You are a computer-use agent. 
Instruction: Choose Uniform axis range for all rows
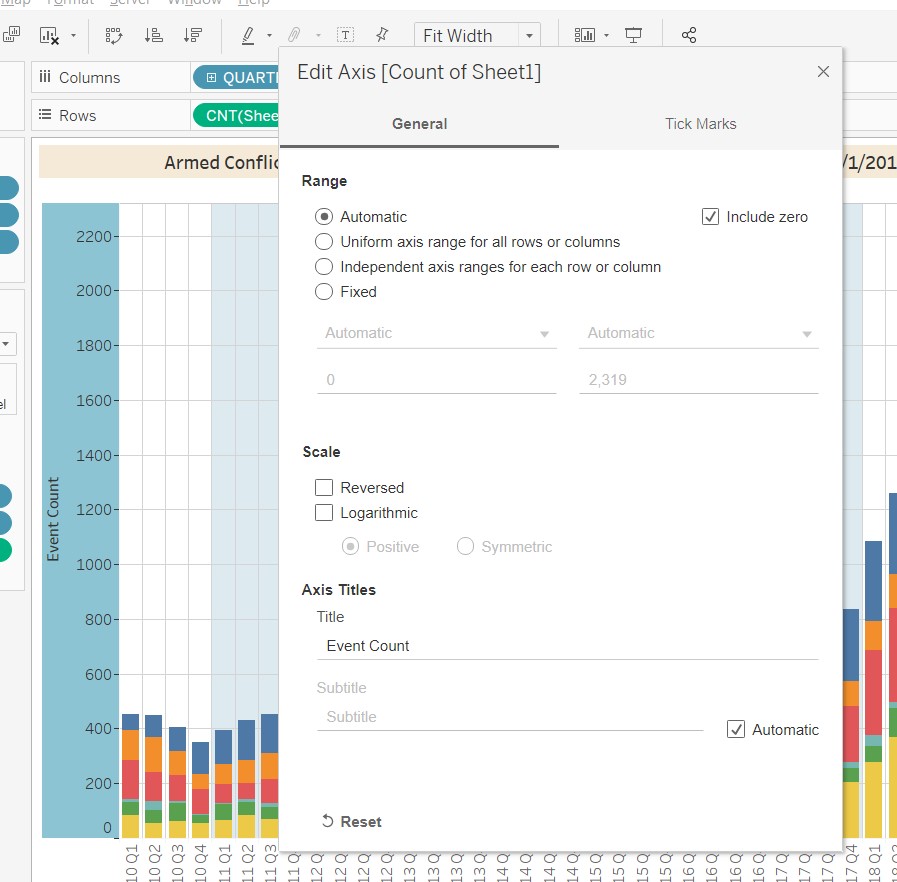[x=324, y=242]
